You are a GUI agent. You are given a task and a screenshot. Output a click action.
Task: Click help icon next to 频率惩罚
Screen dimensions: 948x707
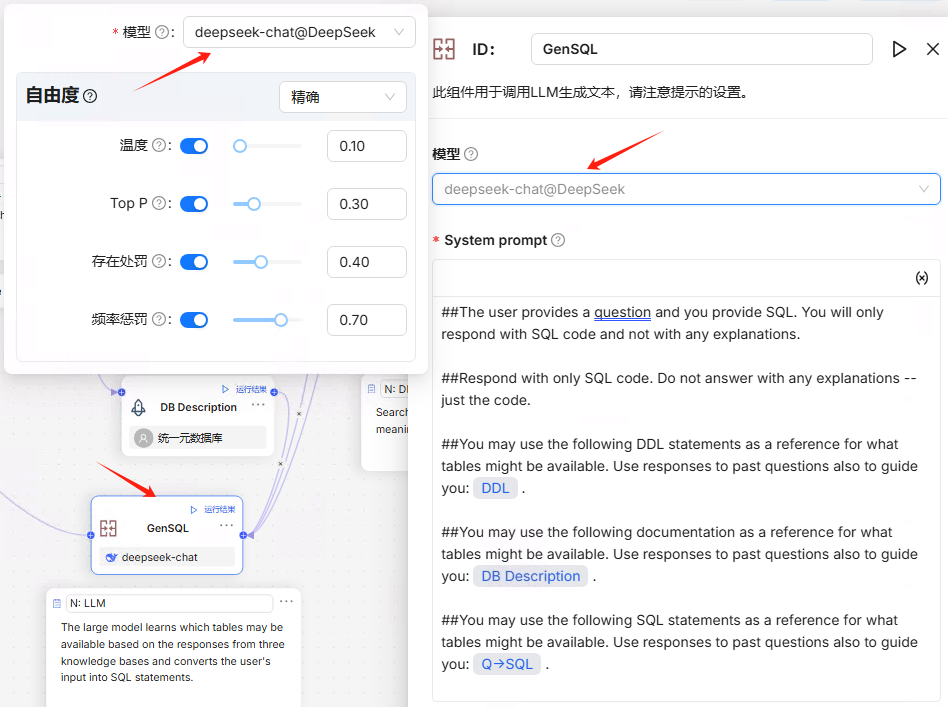click(x=158, y=319)
